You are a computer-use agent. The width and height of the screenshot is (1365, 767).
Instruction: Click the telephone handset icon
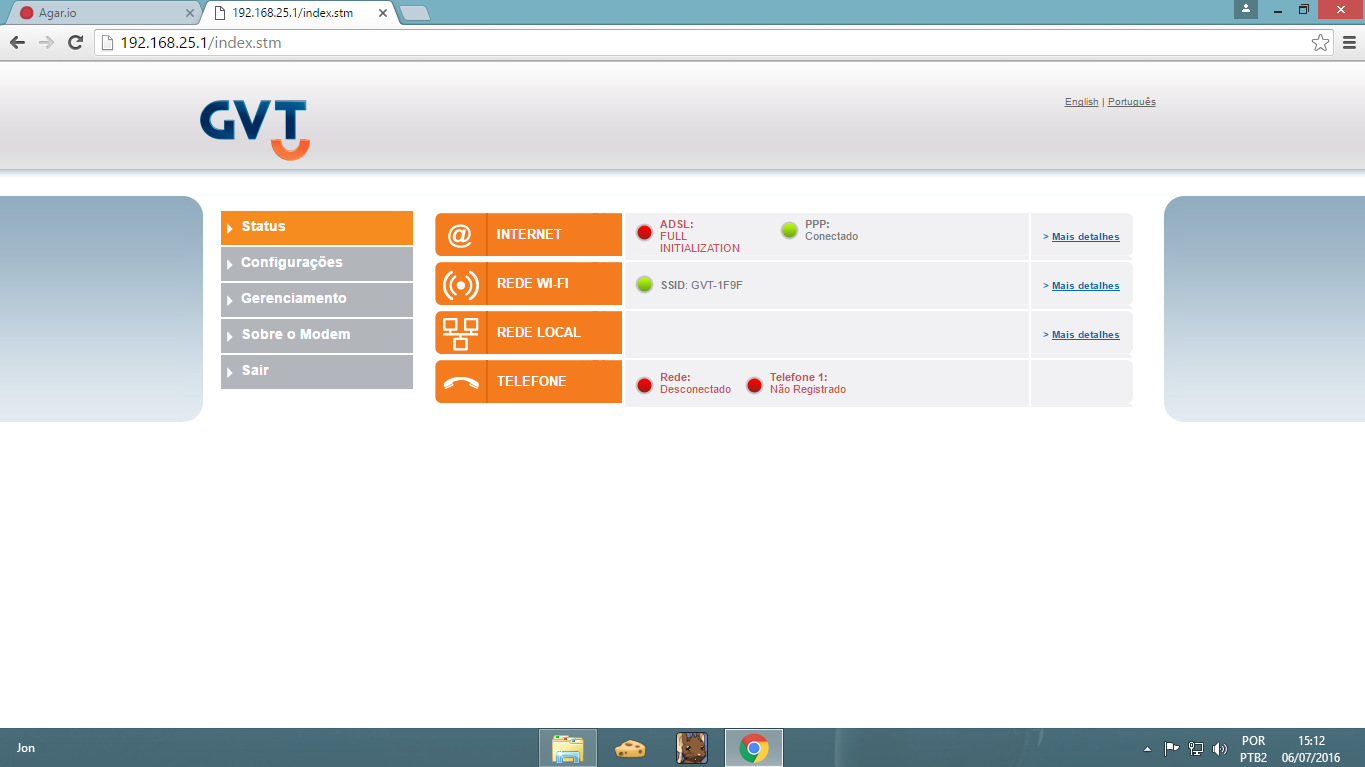click(x=461, y=382)
